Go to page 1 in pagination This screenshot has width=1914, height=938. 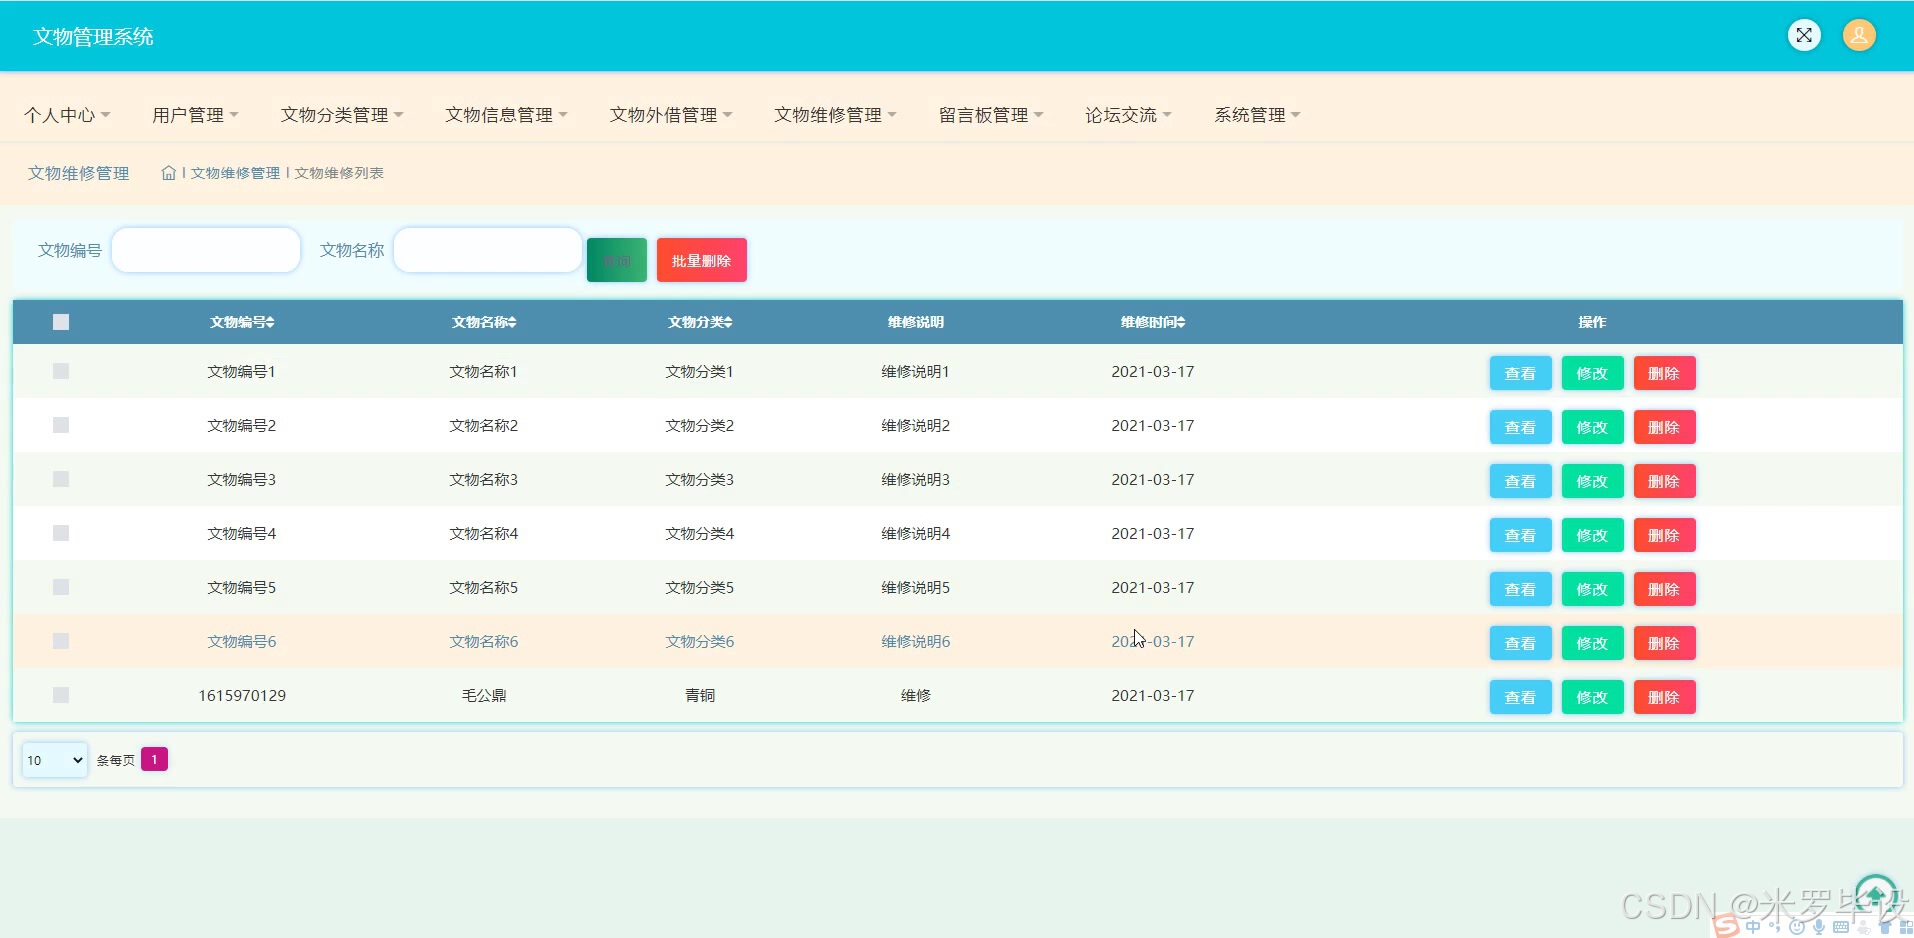pyautogui.click(x=154, y=759)
